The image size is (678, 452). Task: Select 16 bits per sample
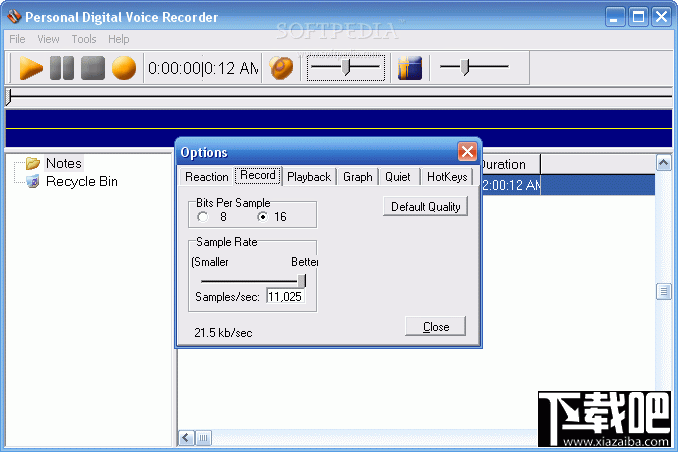(262, 217)
